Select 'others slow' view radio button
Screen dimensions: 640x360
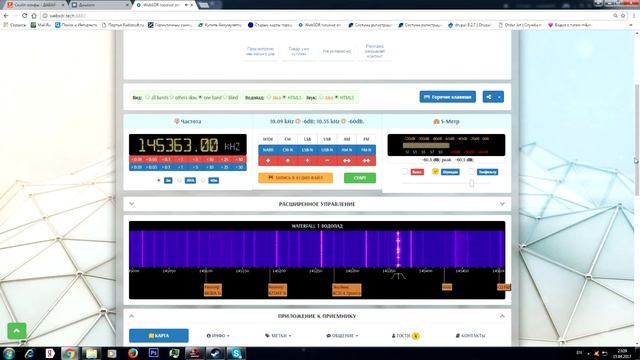(172, 98)
